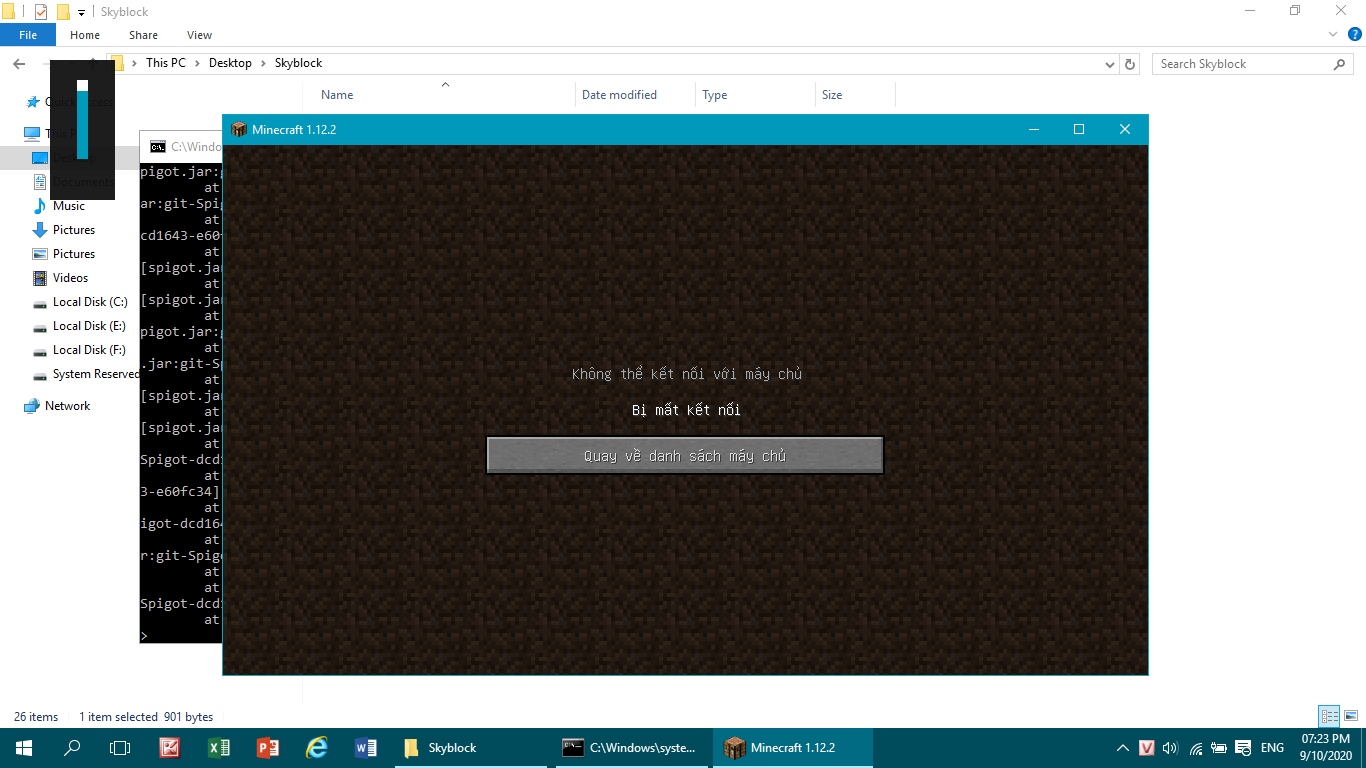The image size is (1366, 768).
Task: Open Local Disk (F:) in navigation pane
Action: 90,350
